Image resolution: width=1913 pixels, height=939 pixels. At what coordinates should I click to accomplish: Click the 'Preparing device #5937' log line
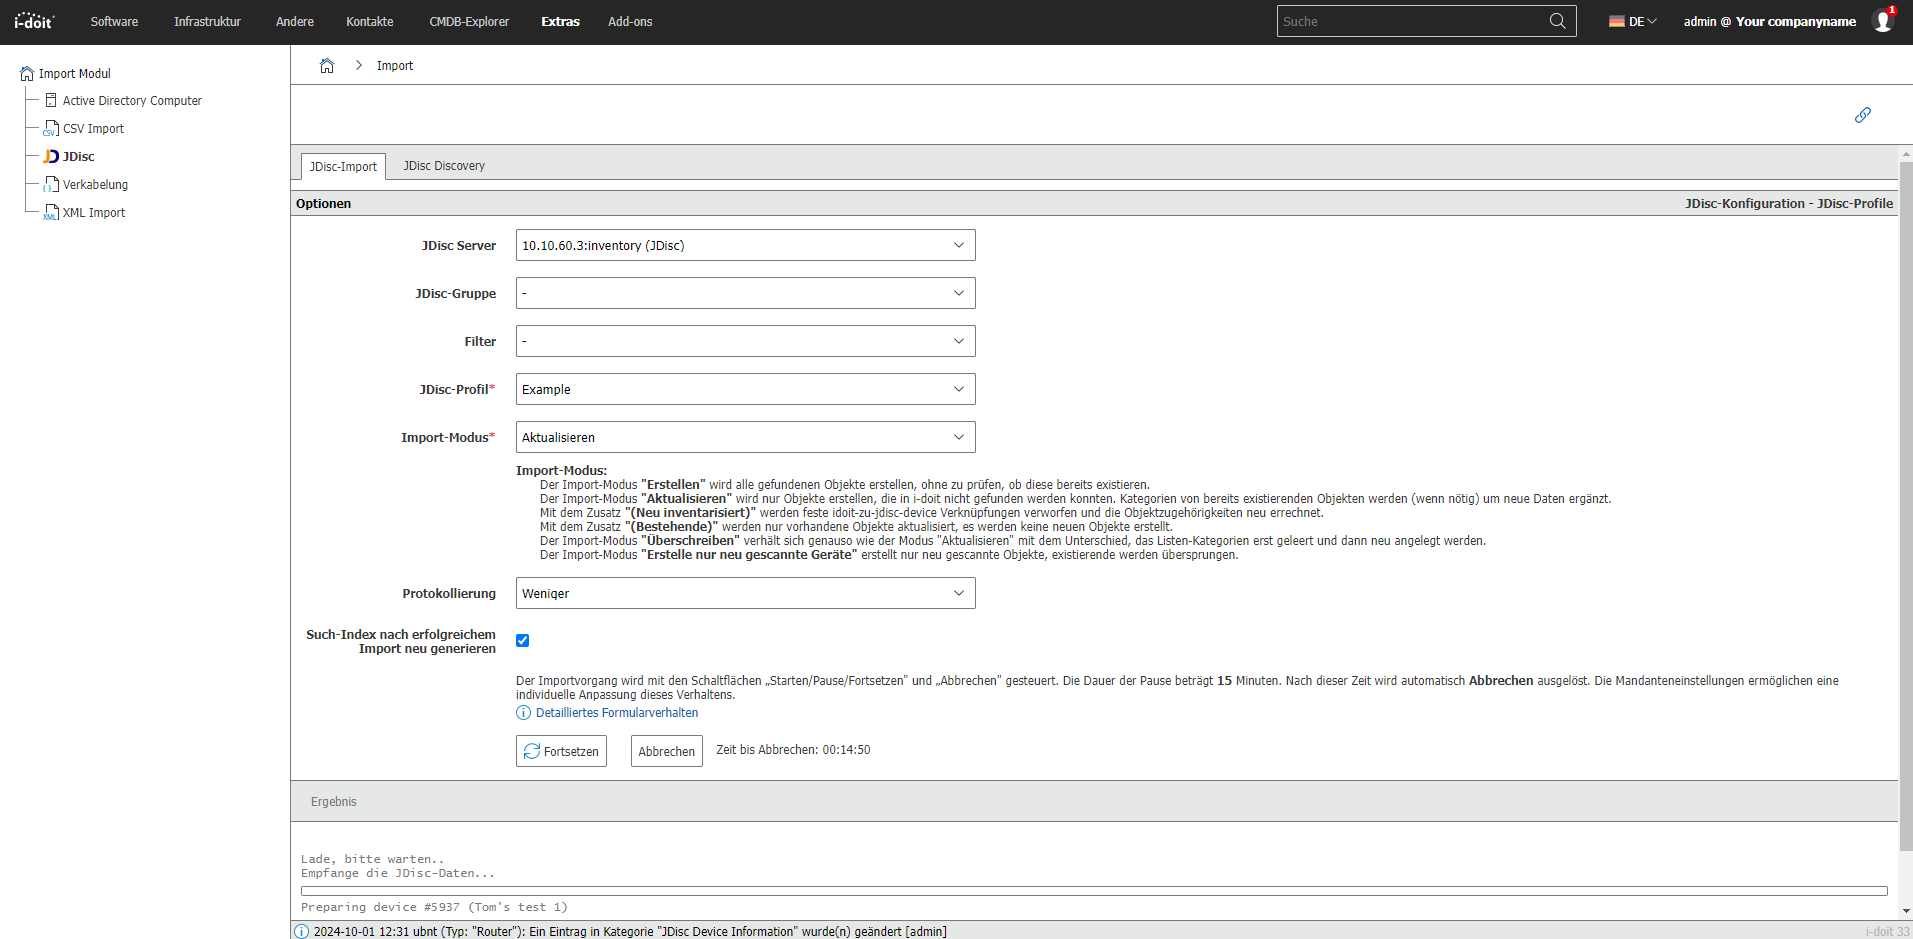click(434, 907)
